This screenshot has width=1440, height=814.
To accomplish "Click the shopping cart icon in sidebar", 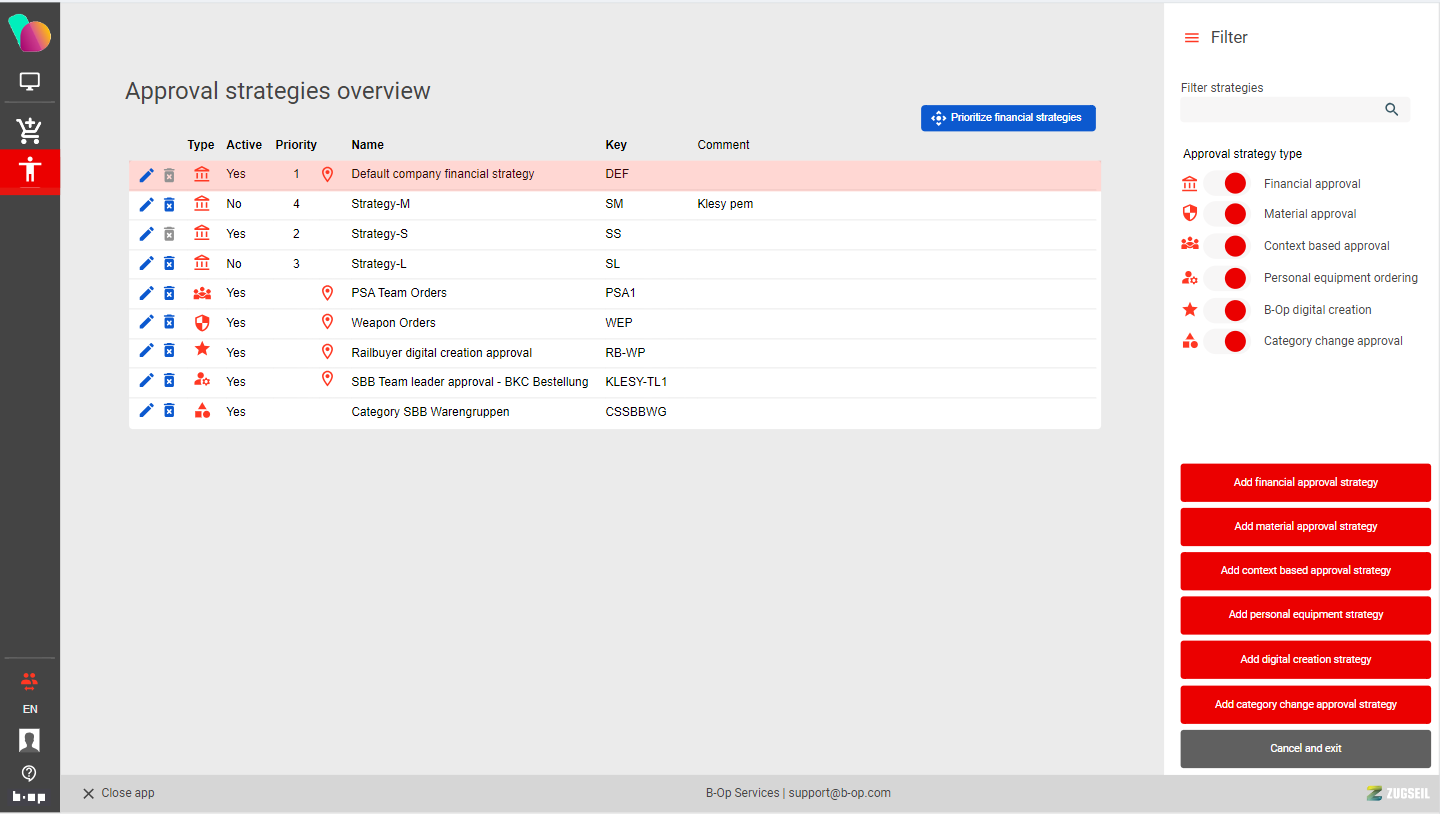I will (29, 130).
